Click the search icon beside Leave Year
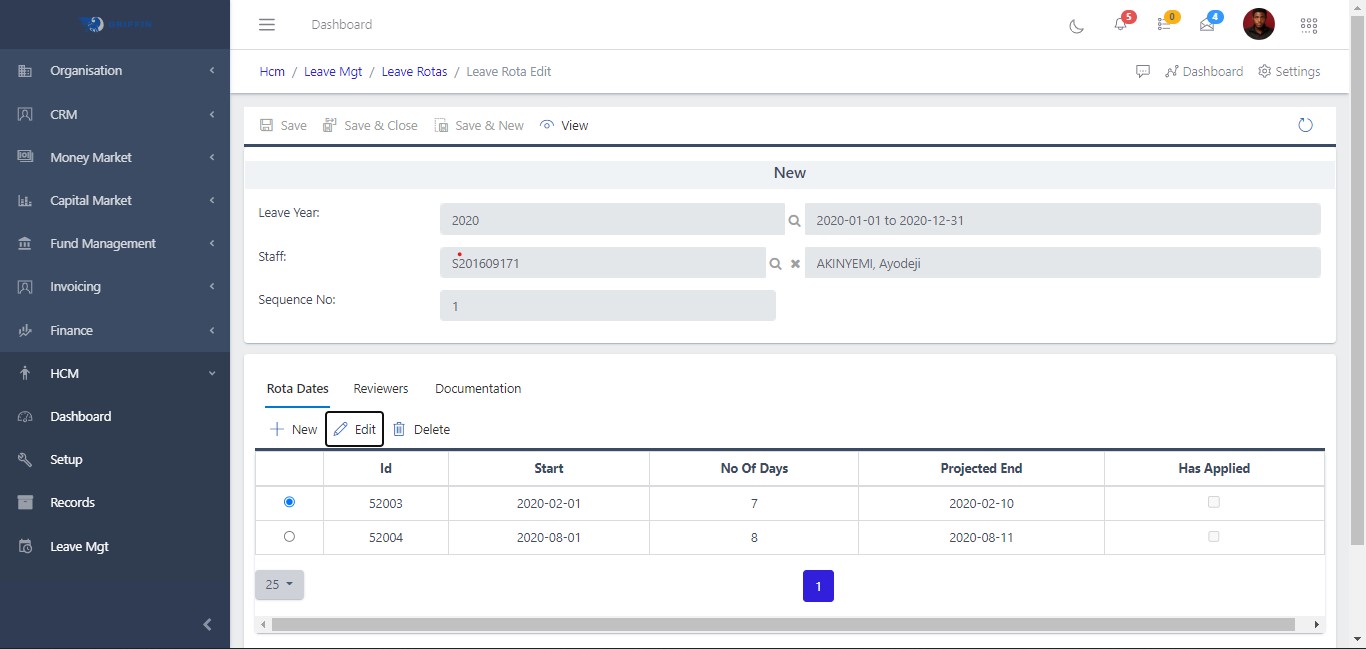The height and width of the screenshot is (649, 1366). (795, 220)
